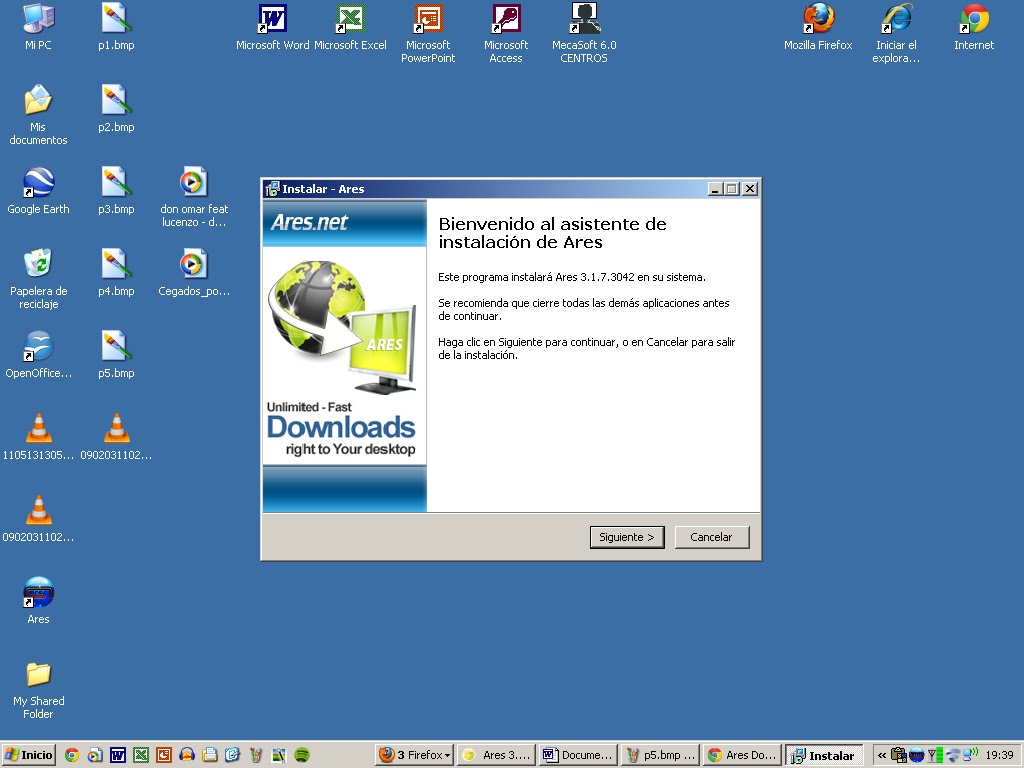Open My Shared Folder on desktop
Image resolution: width=1024 pixels, height=768 pixels.
tap(38, 690)
